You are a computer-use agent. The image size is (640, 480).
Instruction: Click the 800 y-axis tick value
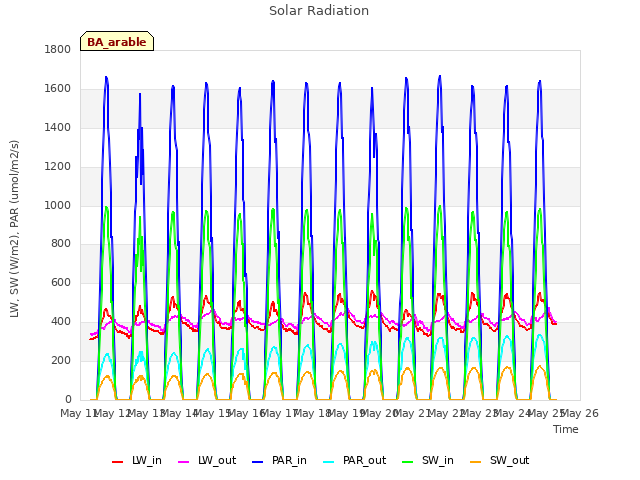[61, 244]
